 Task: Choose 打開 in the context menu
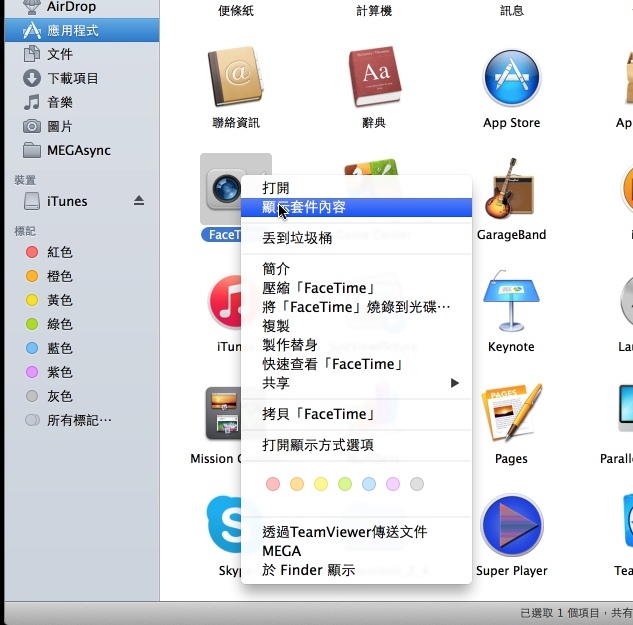click(356, 188)
